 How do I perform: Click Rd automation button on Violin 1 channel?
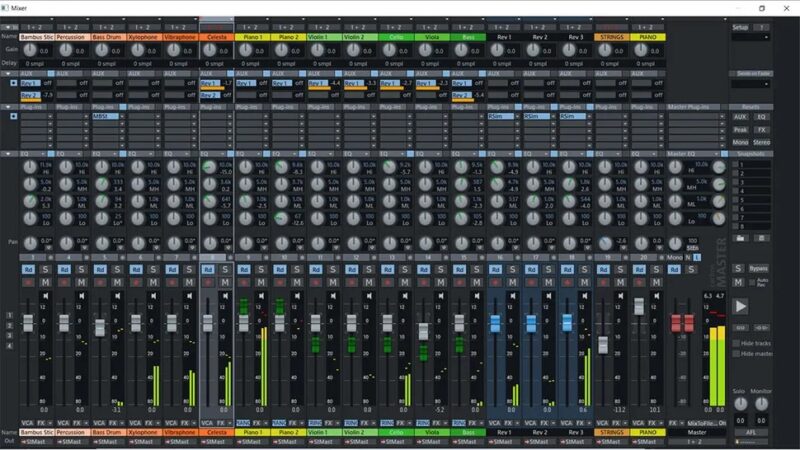coord(316,269)
